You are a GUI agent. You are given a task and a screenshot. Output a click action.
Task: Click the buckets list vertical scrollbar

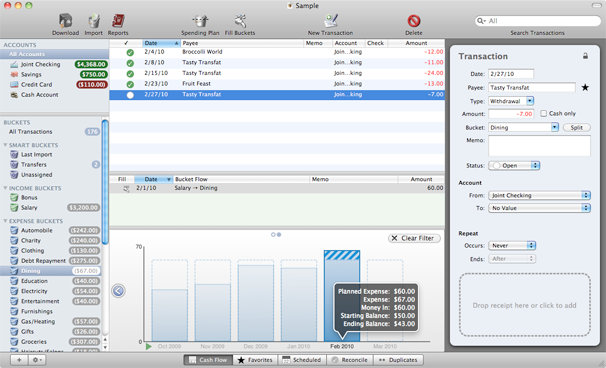(105, 182)
